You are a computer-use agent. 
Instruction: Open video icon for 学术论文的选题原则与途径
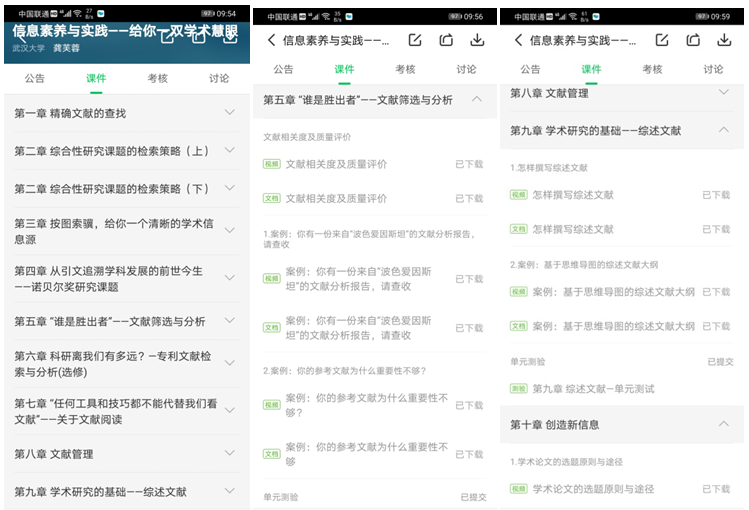[x=518, y=489]
